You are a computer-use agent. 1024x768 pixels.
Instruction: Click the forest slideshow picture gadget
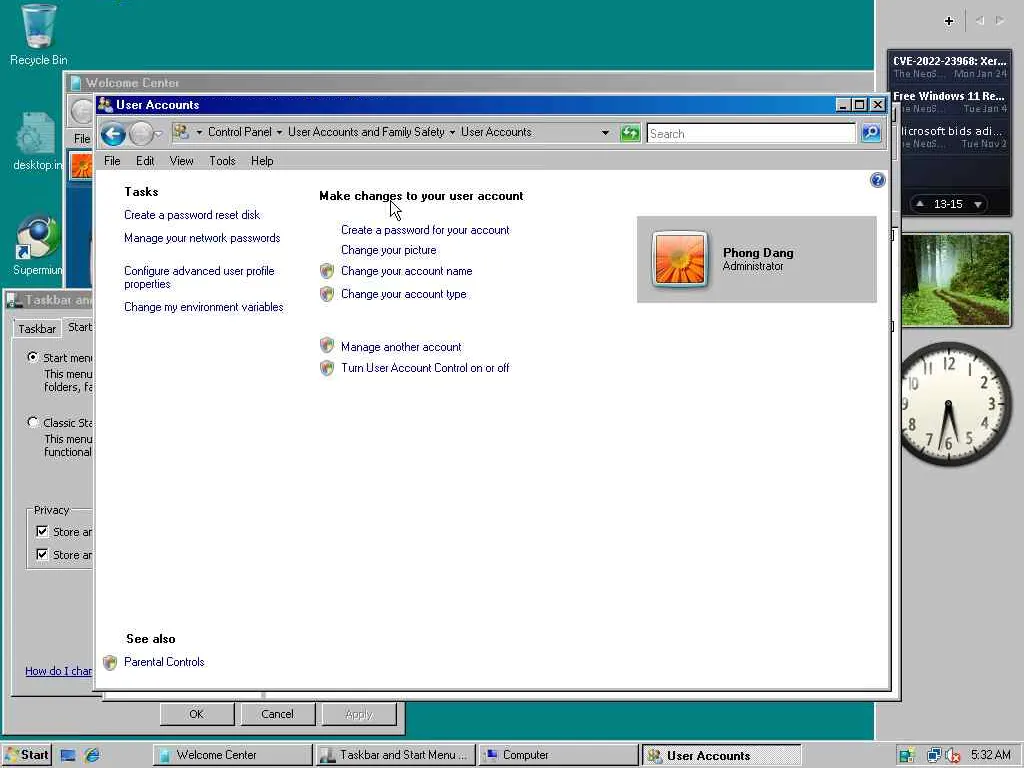955,280
